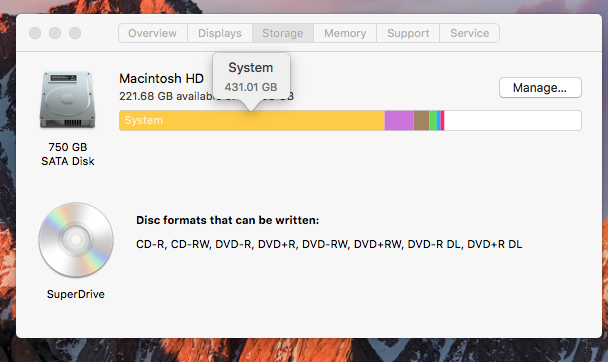This screenshot has height=362, width=608.
Task: Click the SuperDrive label text
Action: (76, 294)
